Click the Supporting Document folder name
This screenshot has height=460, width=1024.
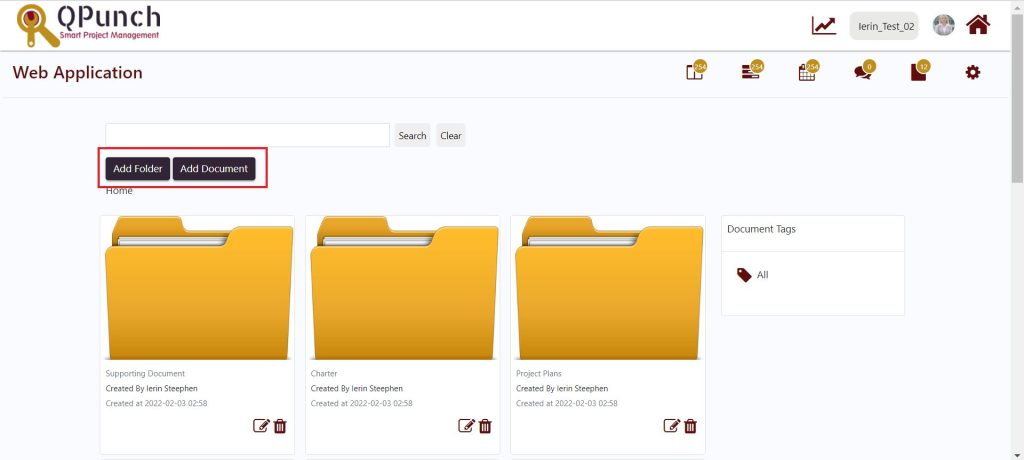[145, 374]
